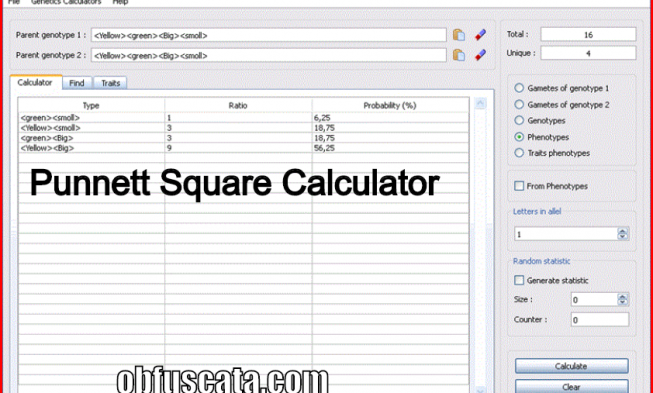Click eraser icon for Parent genotype 1

tap(480, 35)
